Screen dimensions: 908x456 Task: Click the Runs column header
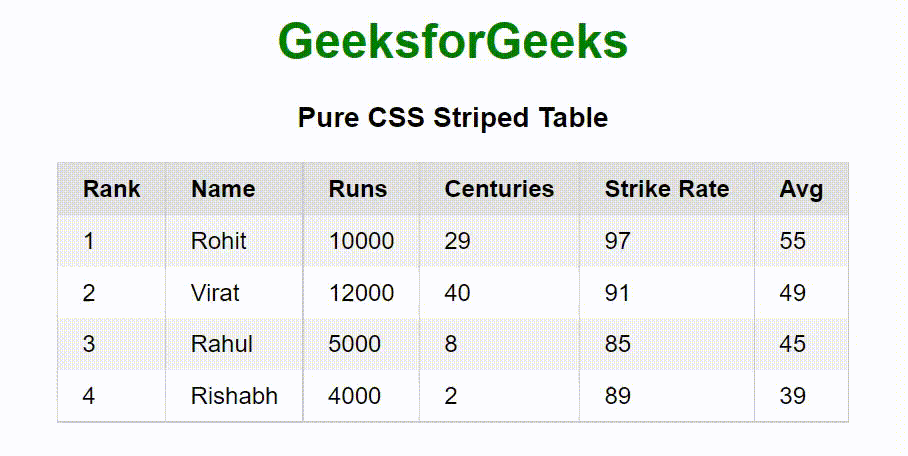tap(358, 189)
